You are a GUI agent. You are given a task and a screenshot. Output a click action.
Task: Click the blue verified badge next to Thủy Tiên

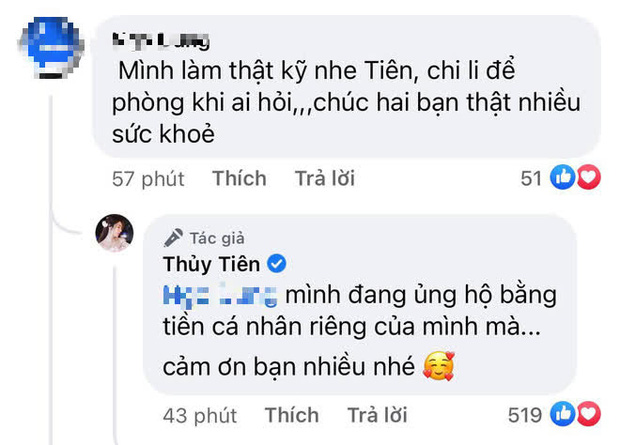[x=280, y=264]
